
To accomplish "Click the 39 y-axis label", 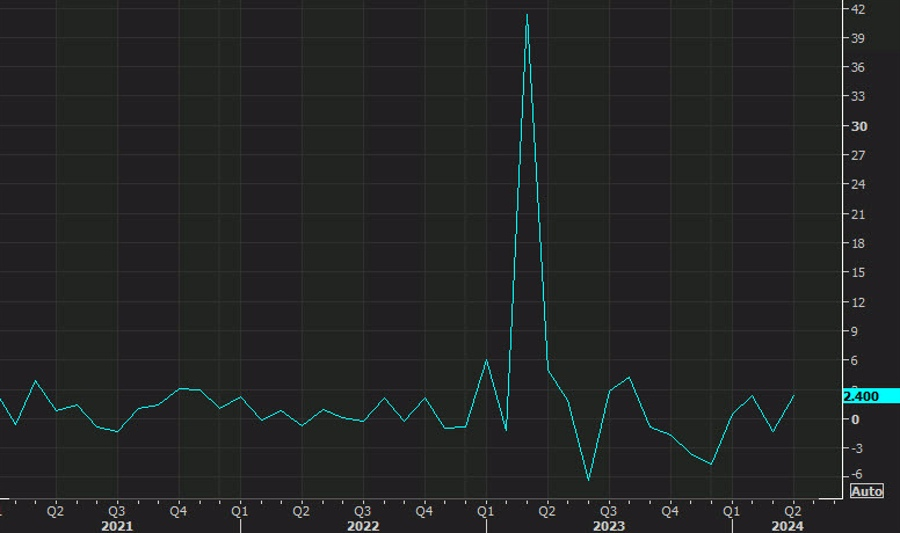I will point(858,38).
